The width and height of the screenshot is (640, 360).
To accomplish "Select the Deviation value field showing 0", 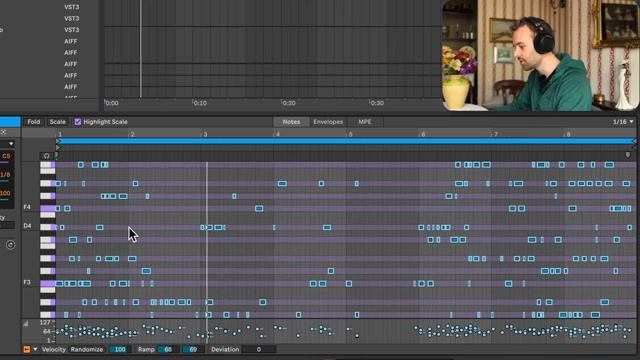I will tap(259, 349).
